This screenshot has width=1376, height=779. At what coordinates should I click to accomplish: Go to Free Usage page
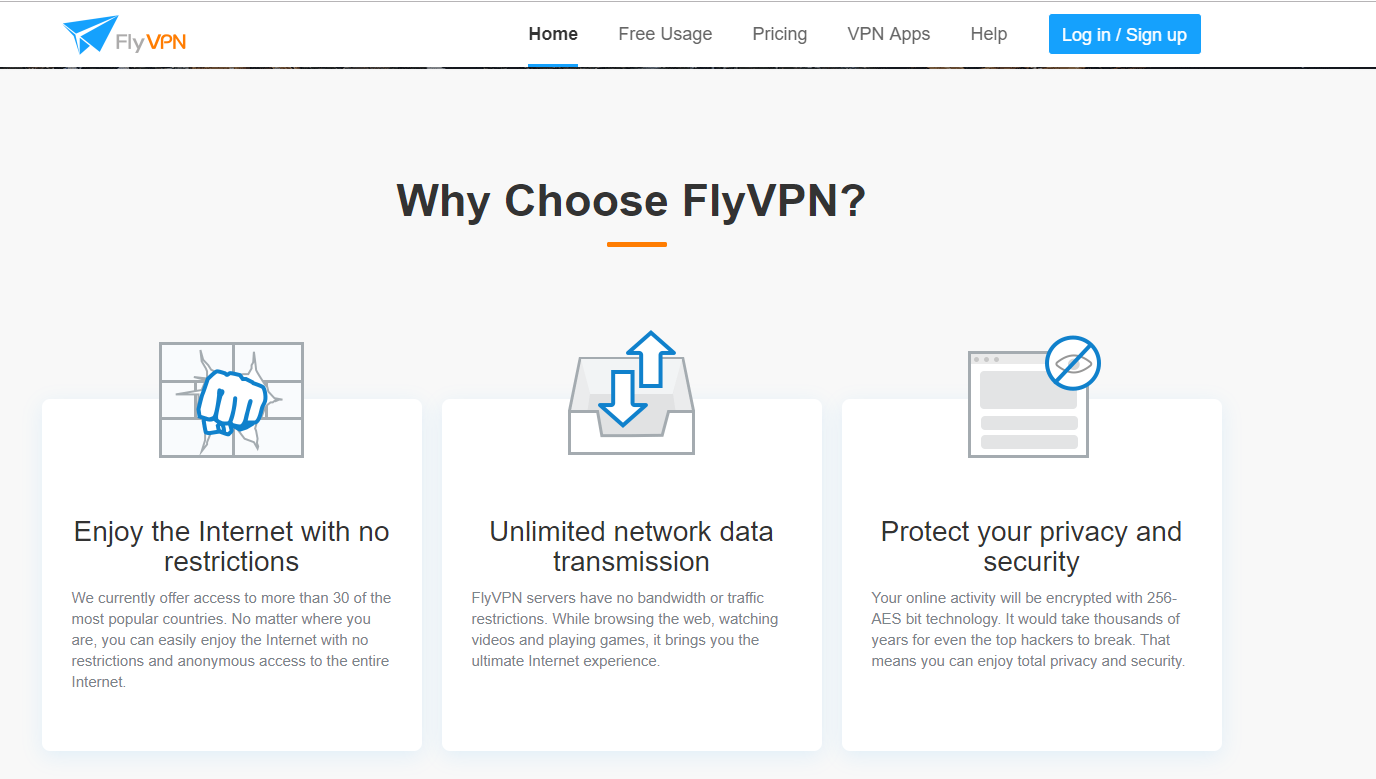click(x=665, y=34)
